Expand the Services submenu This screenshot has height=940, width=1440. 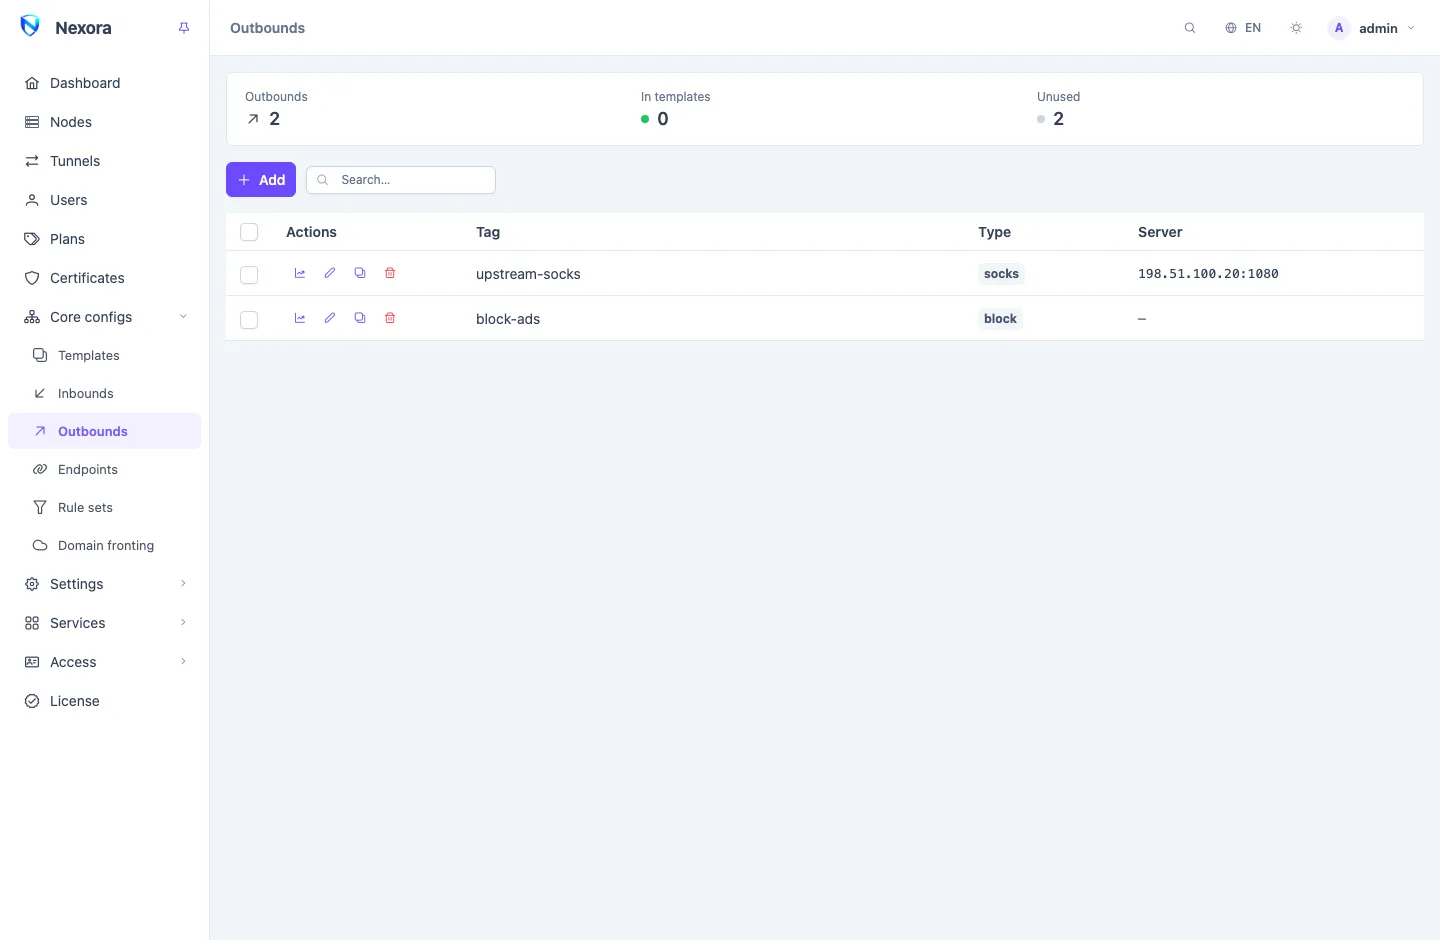point(105,623)
